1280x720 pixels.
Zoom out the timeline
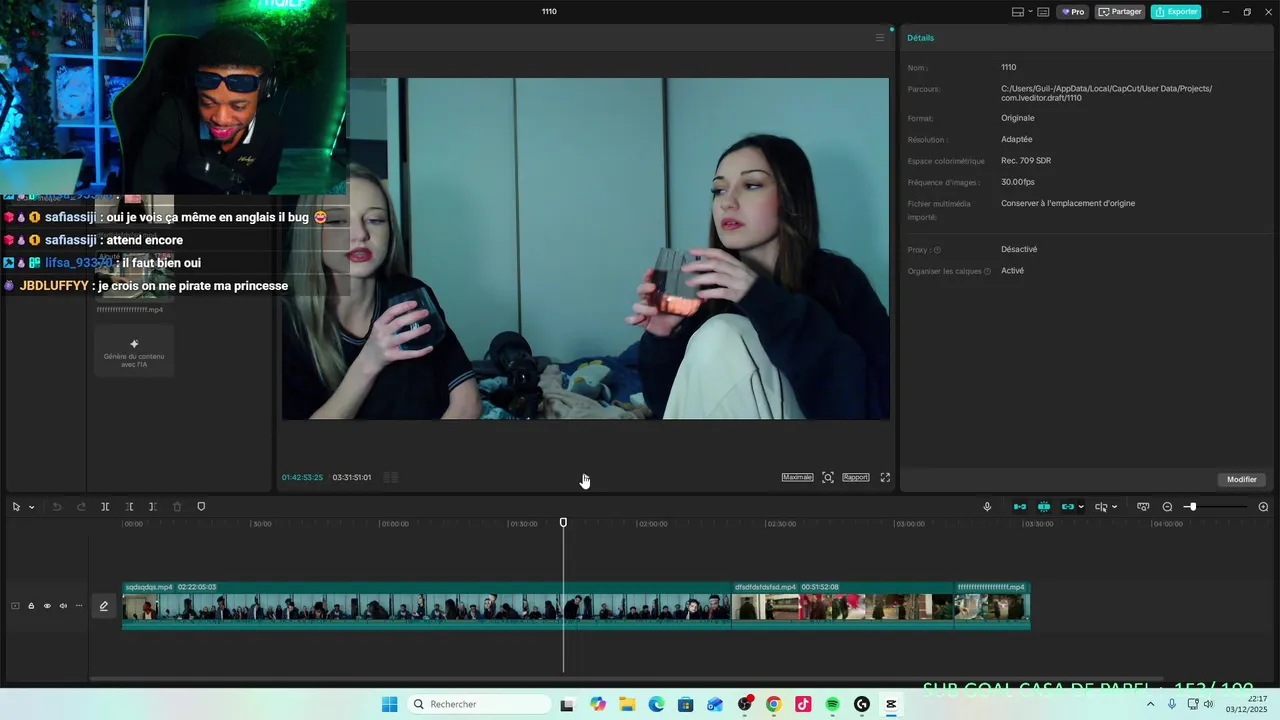(1167, 507)
